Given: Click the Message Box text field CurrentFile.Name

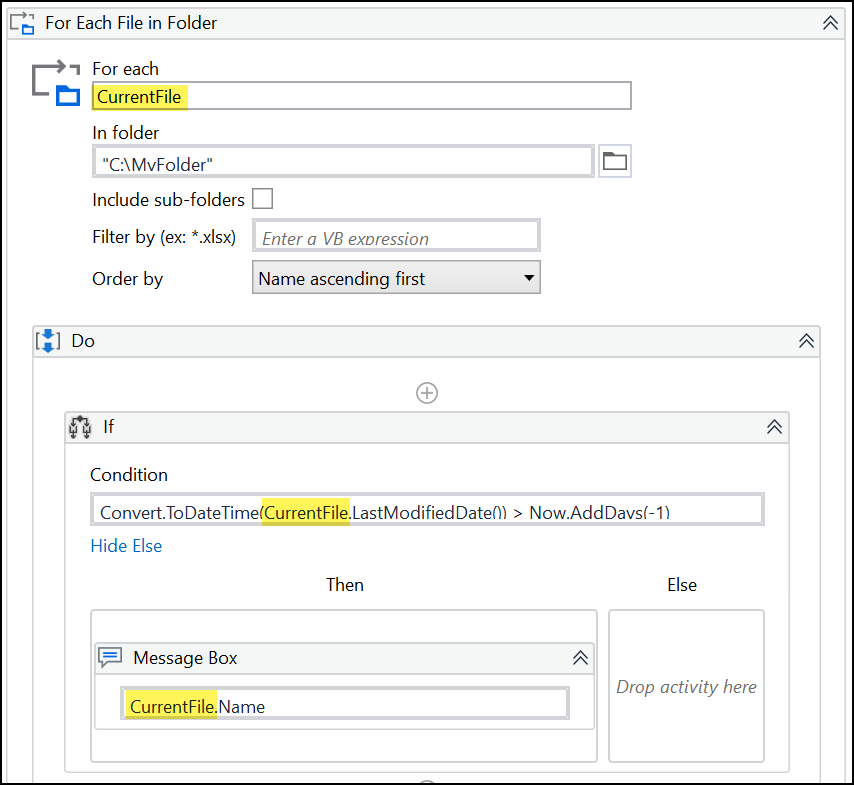Looking at the screenshot, I should click(x=345, y=703).
